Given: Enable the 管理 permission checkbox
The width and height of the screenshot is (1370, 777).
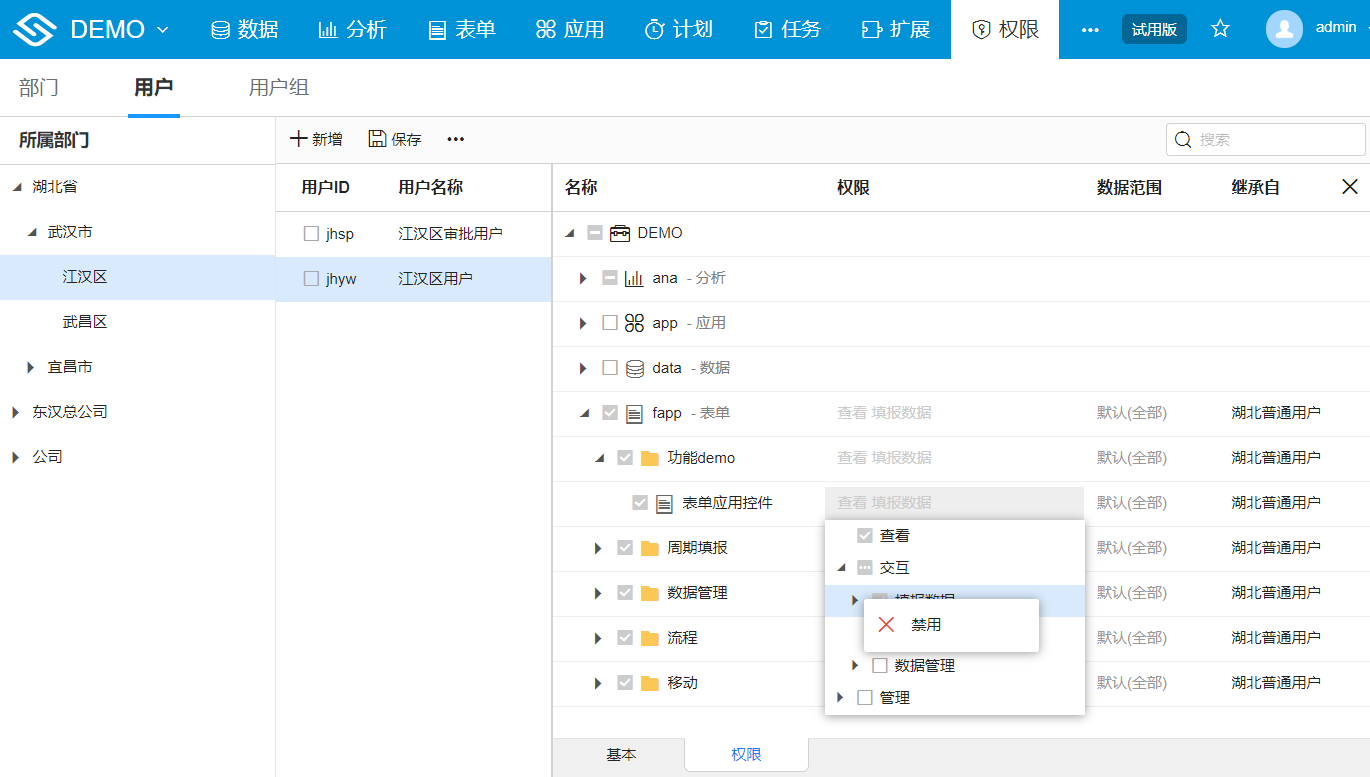Looking at the screenshot, I should tap(865, 698).
